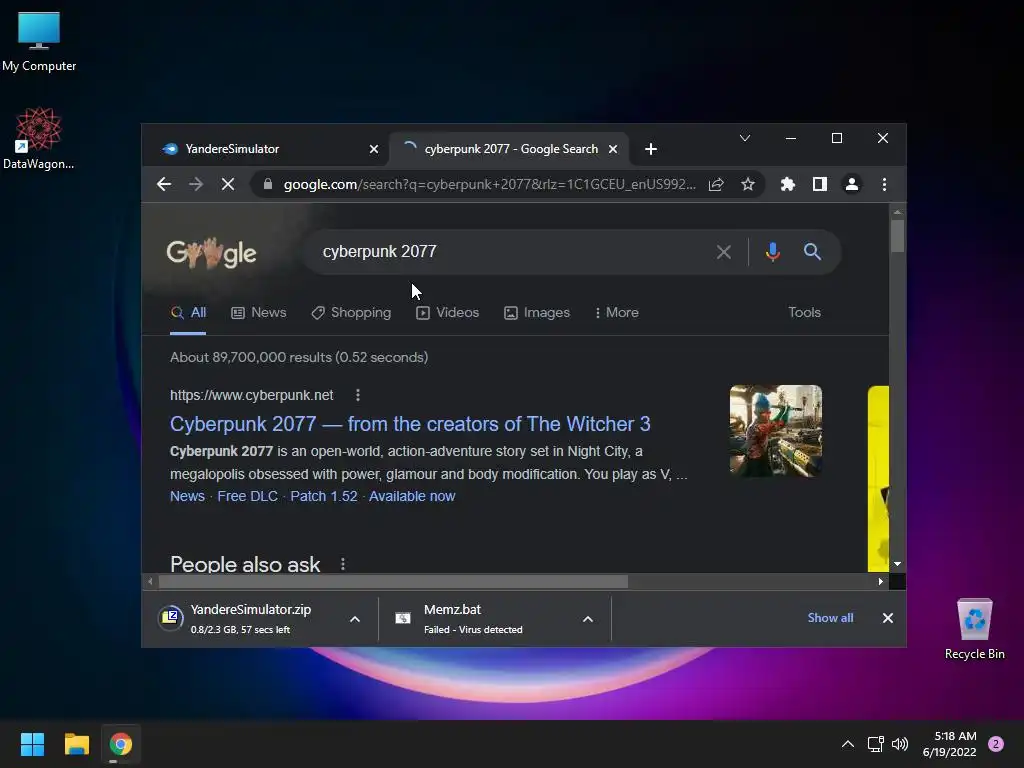
Task: Click Show all downloads
Action: point(830,618)
